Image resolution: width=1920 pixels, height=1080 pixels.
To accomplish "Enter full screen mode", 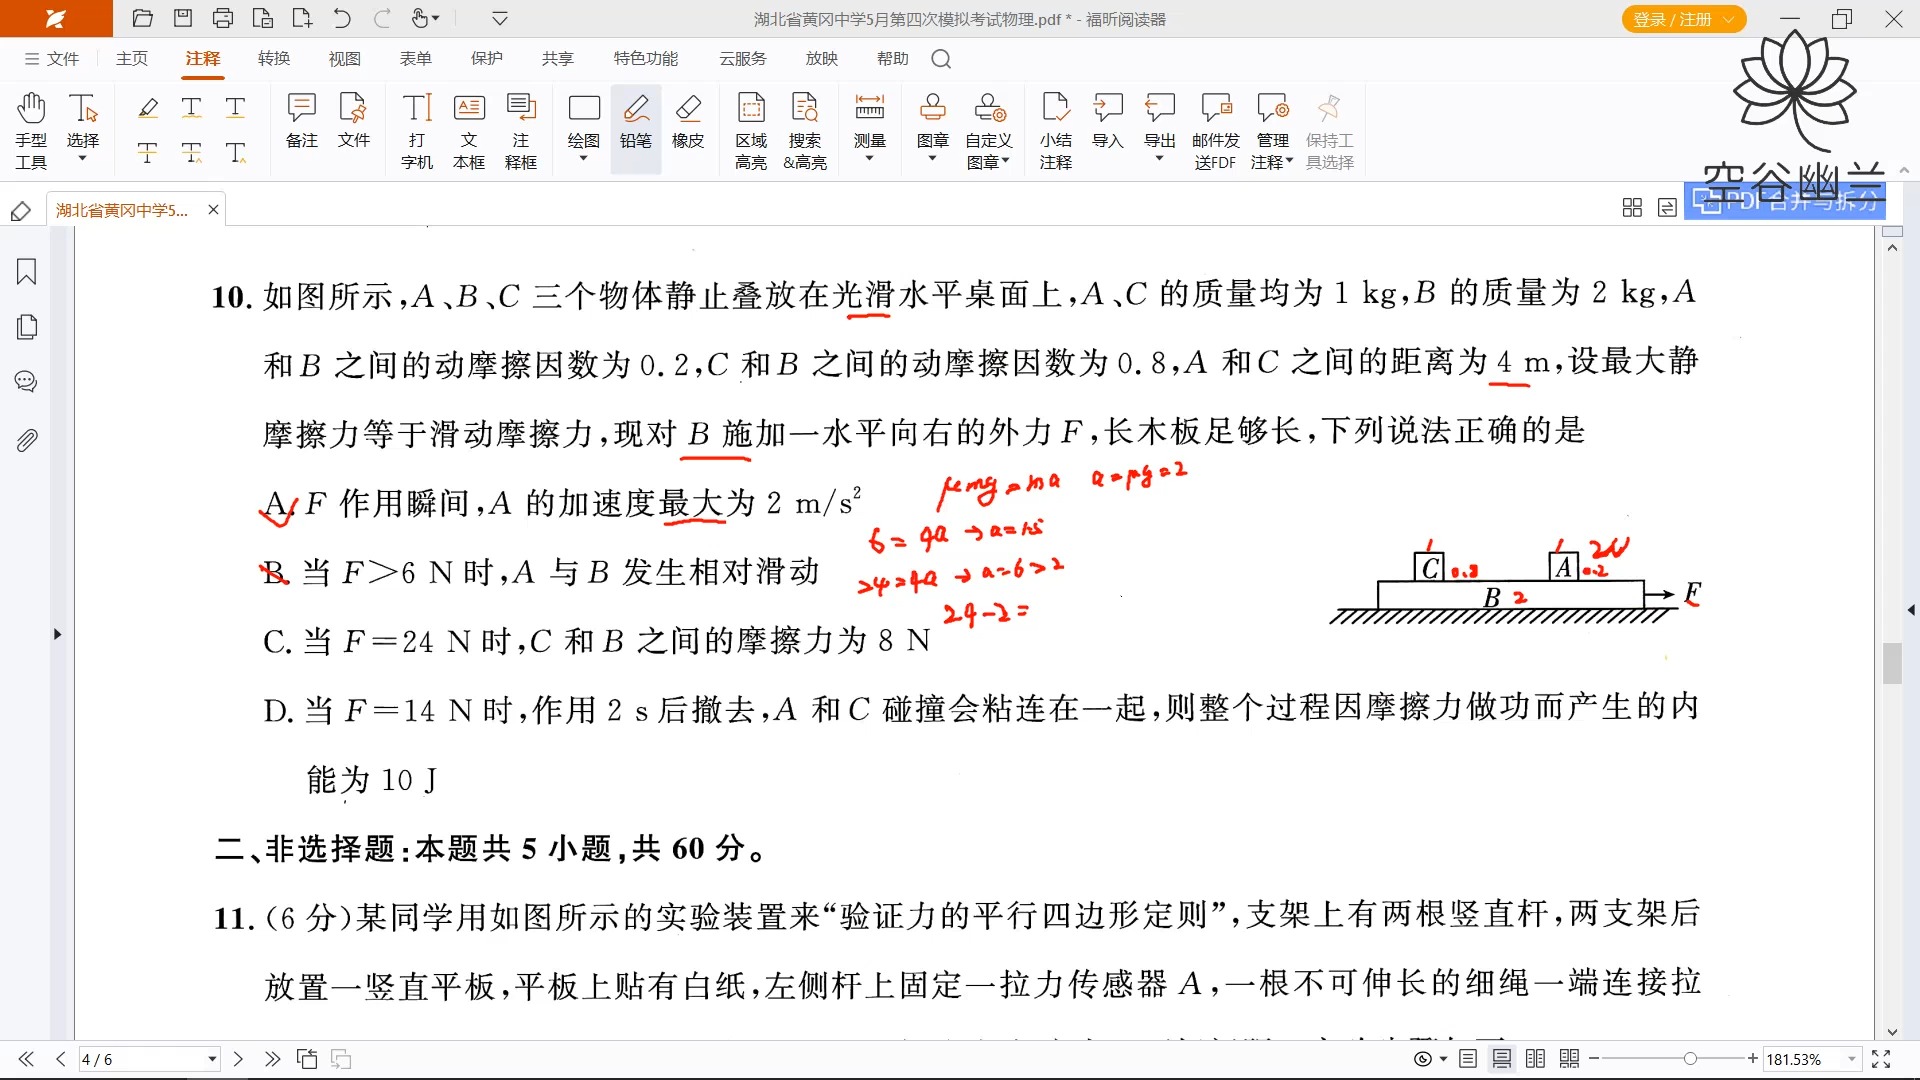I will [1881, 1059].
